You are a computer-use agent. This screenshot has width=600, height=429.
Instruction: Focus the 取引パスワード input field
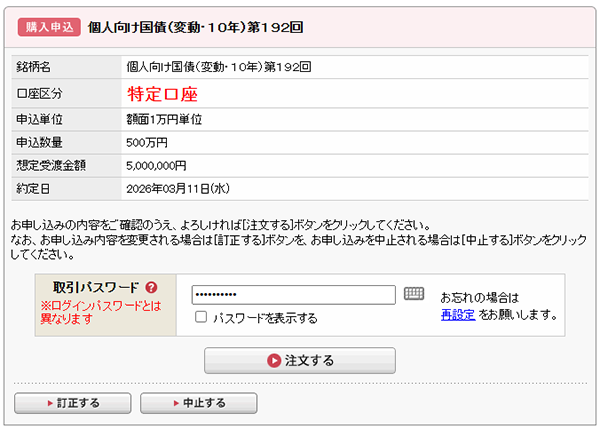click(x=293, y=294)
